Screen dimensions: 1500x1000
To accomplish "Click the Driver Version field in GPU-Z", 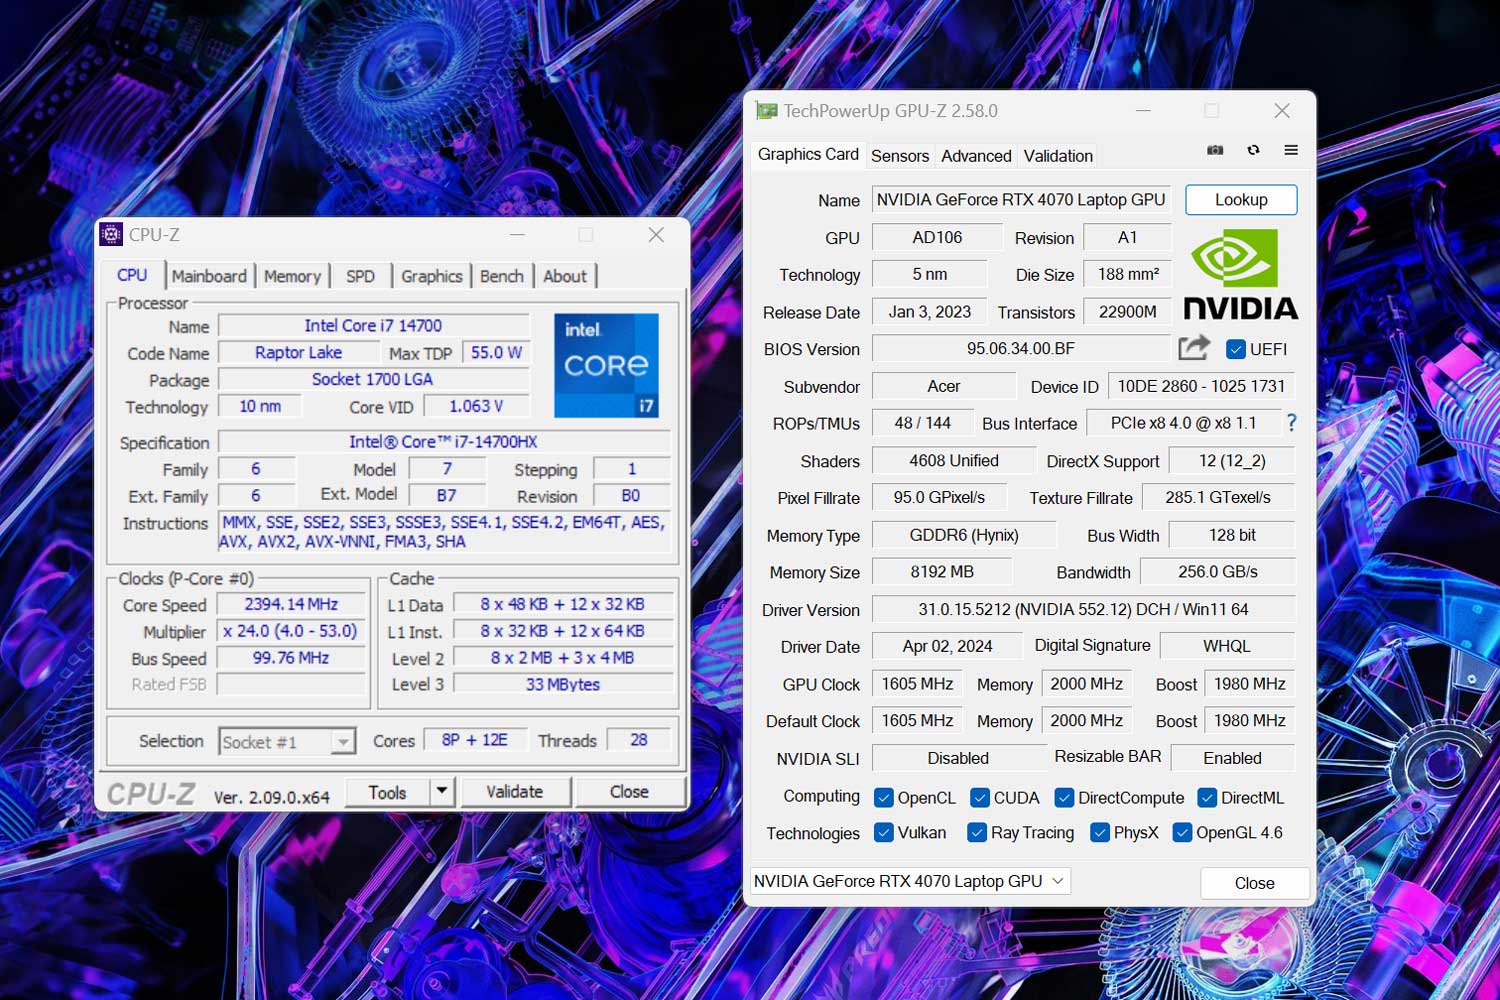I will (x=1084, y=609).
